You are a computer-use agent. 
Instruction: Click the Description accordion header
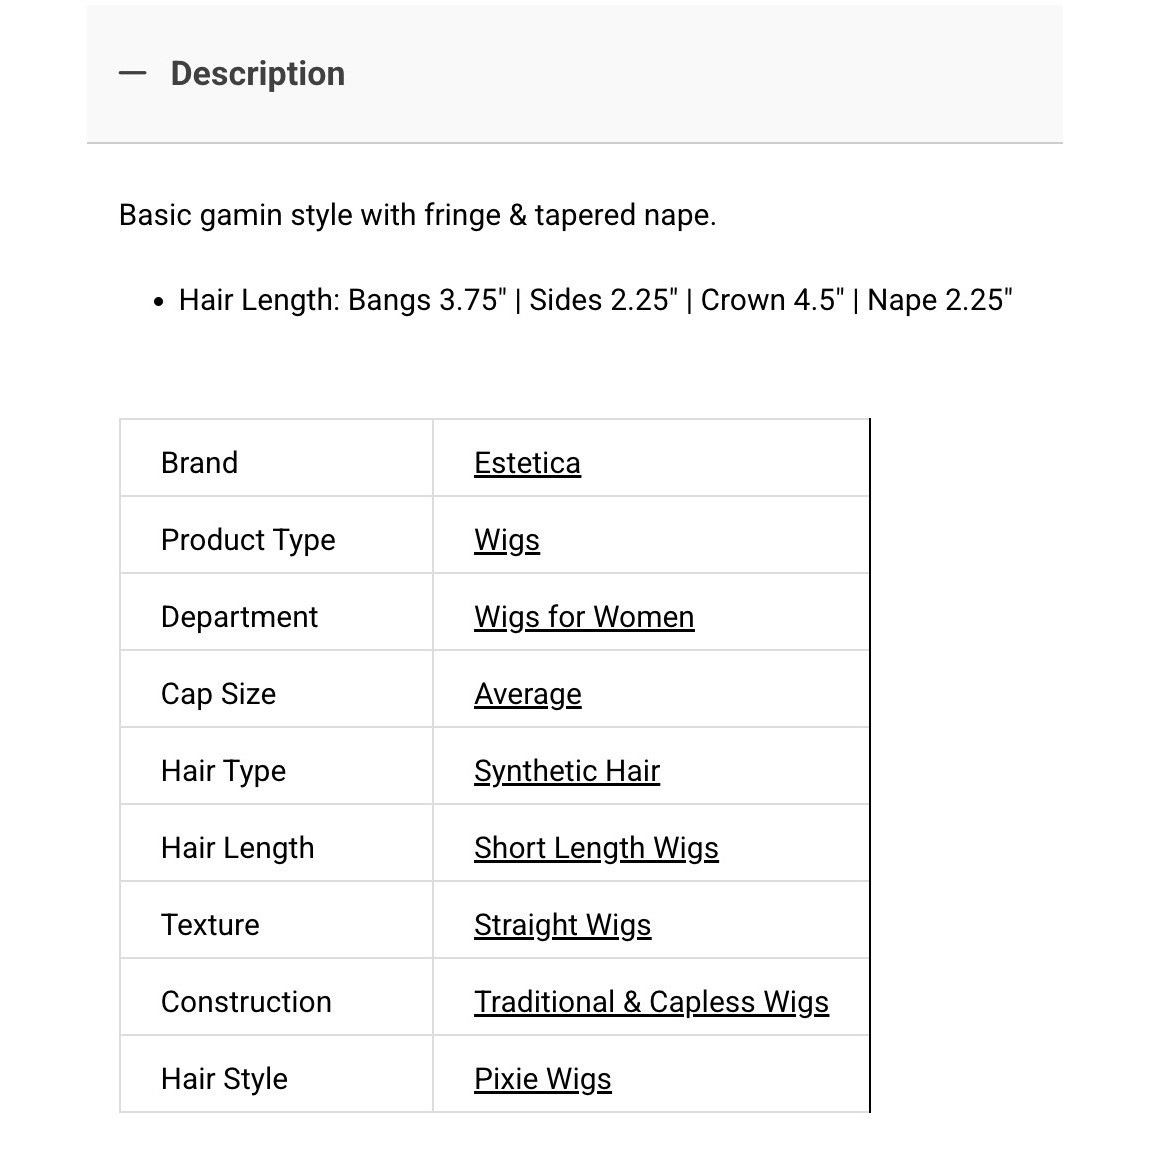click(x=574, y=74)
